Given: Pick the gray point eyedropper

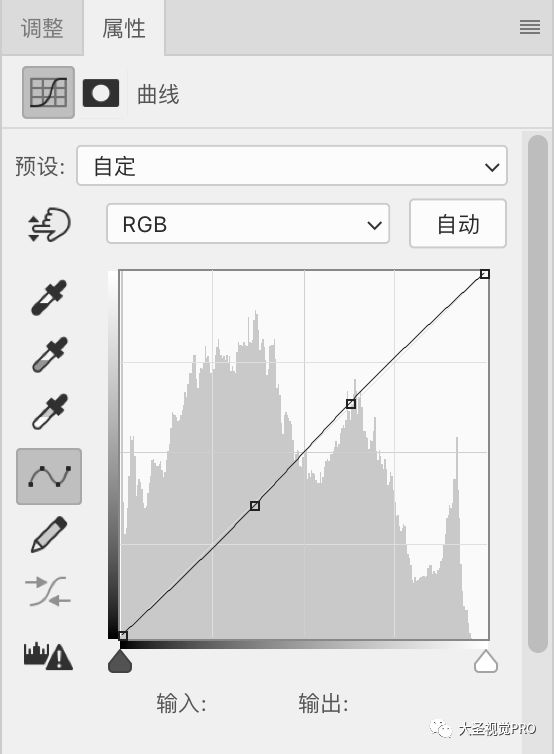Looking at the screenshot, I should 50,355.
